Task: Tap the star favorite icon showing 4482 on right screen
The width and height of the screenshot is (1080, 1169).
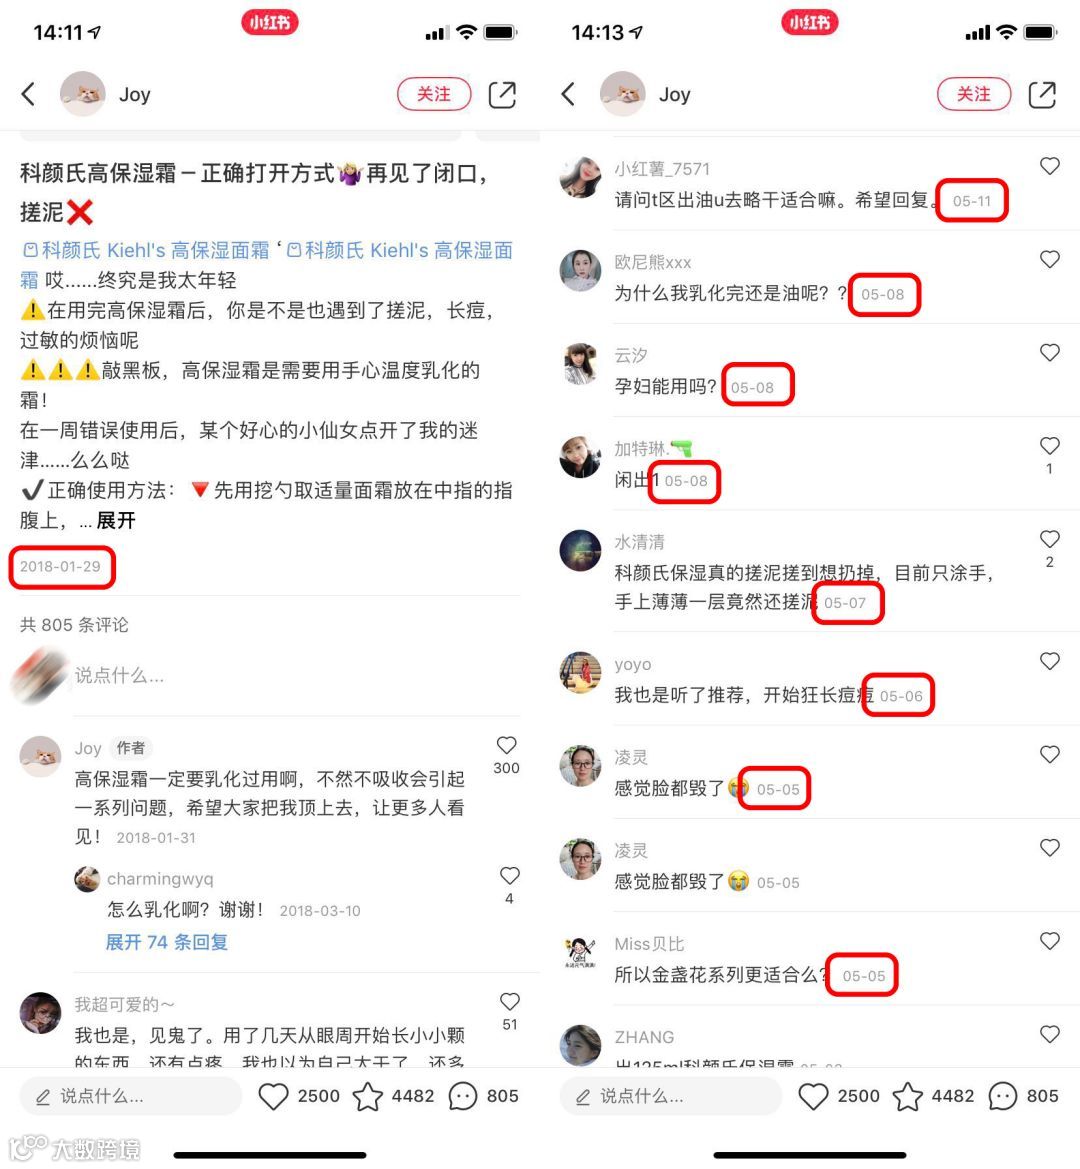Action: 907,1096
